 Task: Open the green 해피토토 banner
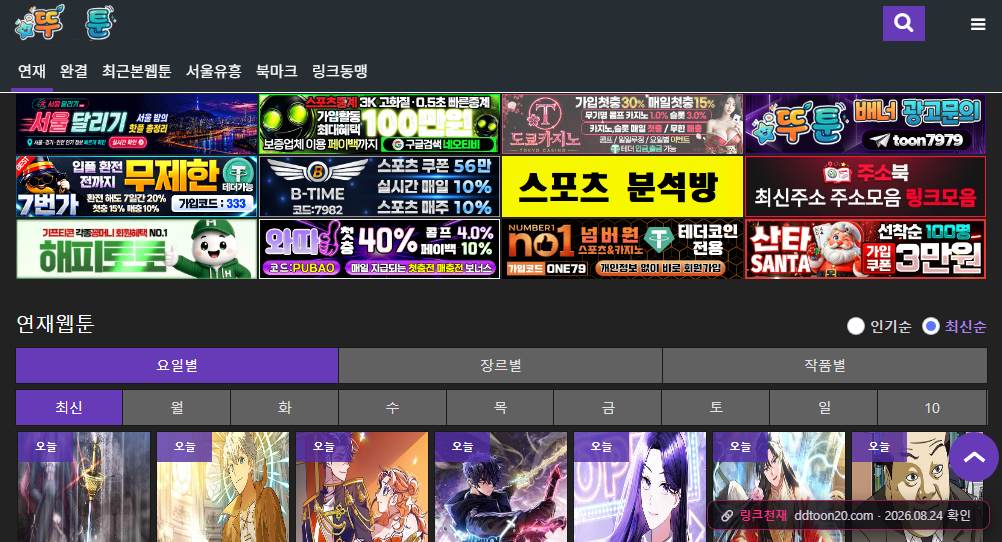137,249
